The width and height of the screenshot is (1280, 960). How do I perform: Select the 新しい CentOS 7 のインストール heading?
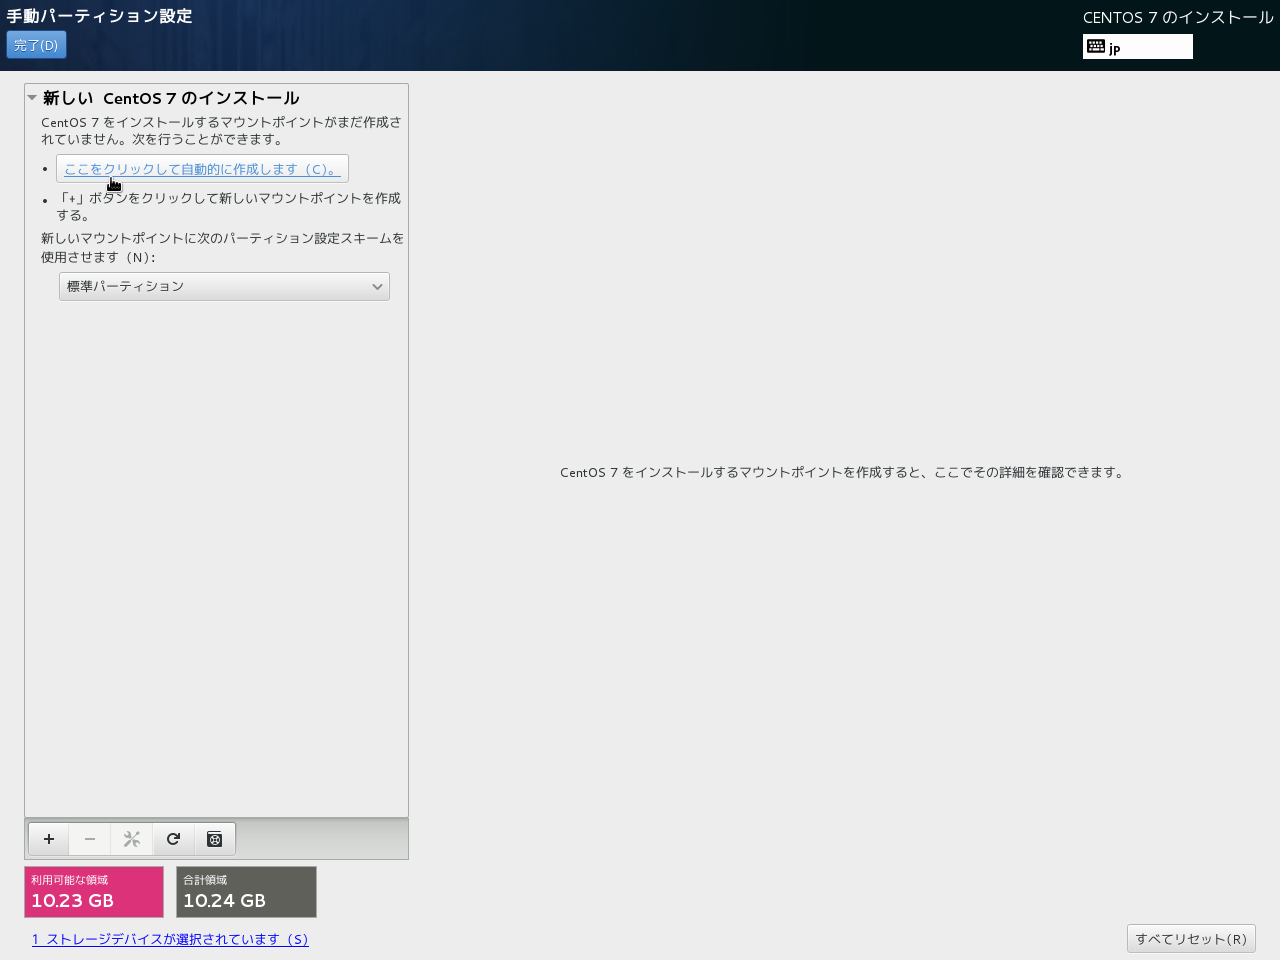coord(171,98)
